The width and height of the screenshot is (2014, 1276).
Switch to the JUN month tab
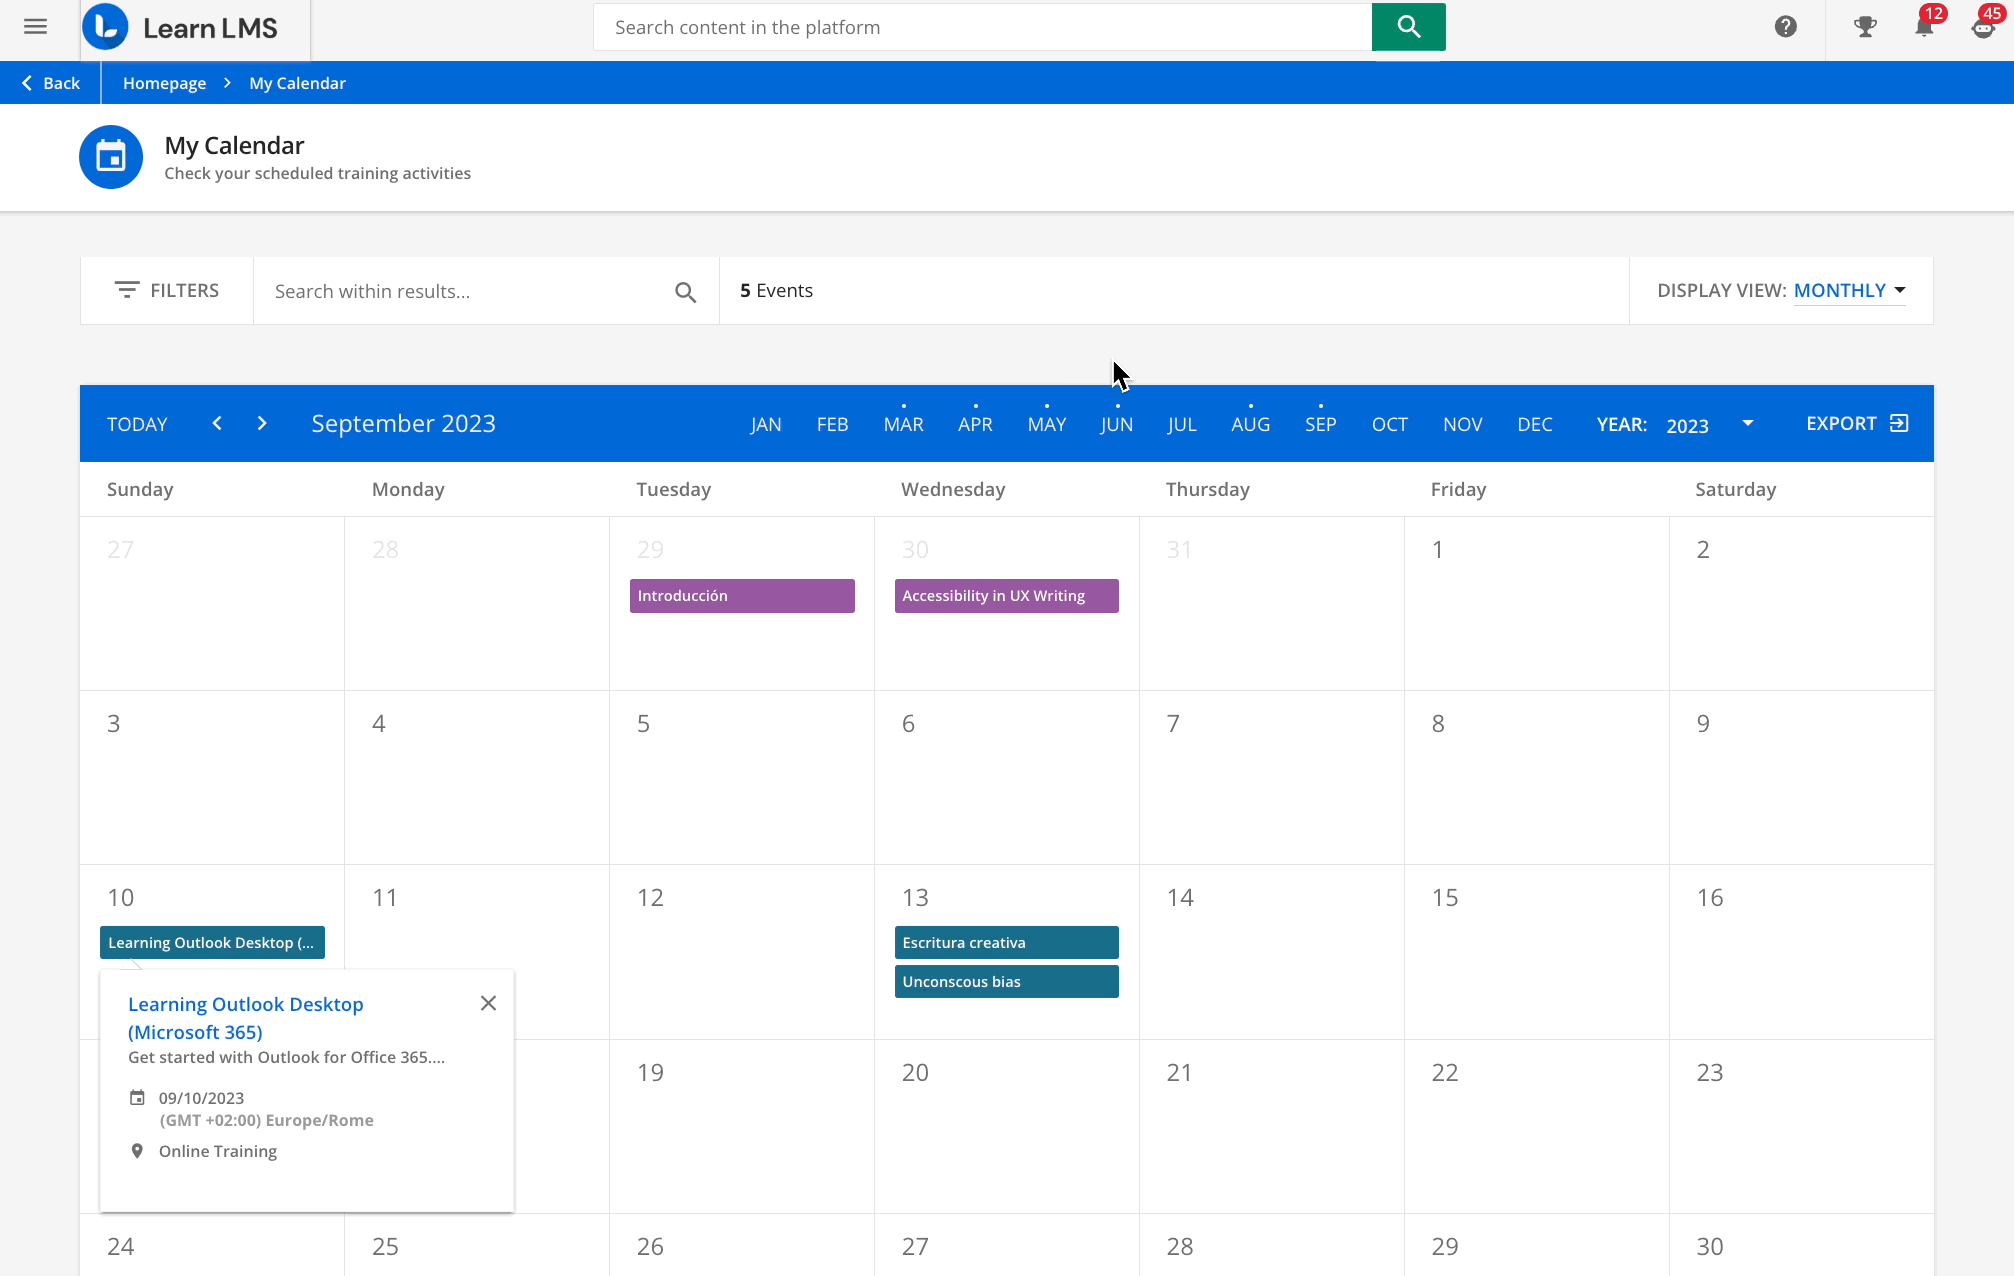[1116, 425]
